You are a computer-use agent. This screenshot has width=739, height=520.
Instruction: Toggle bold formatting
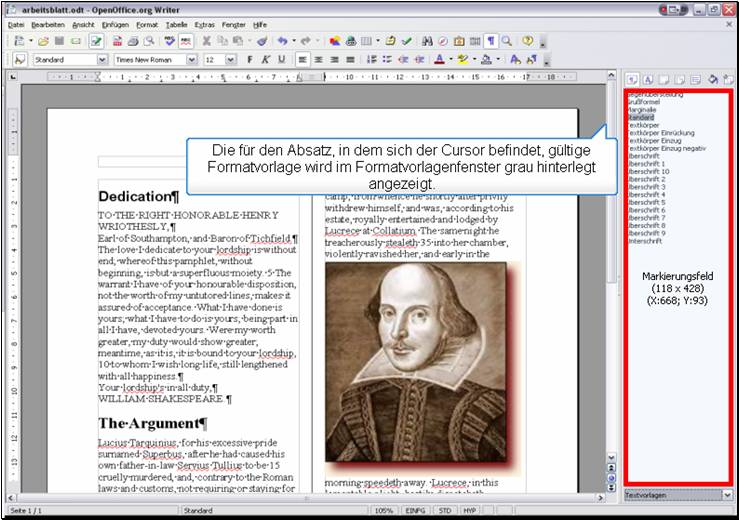click(250, 60)
